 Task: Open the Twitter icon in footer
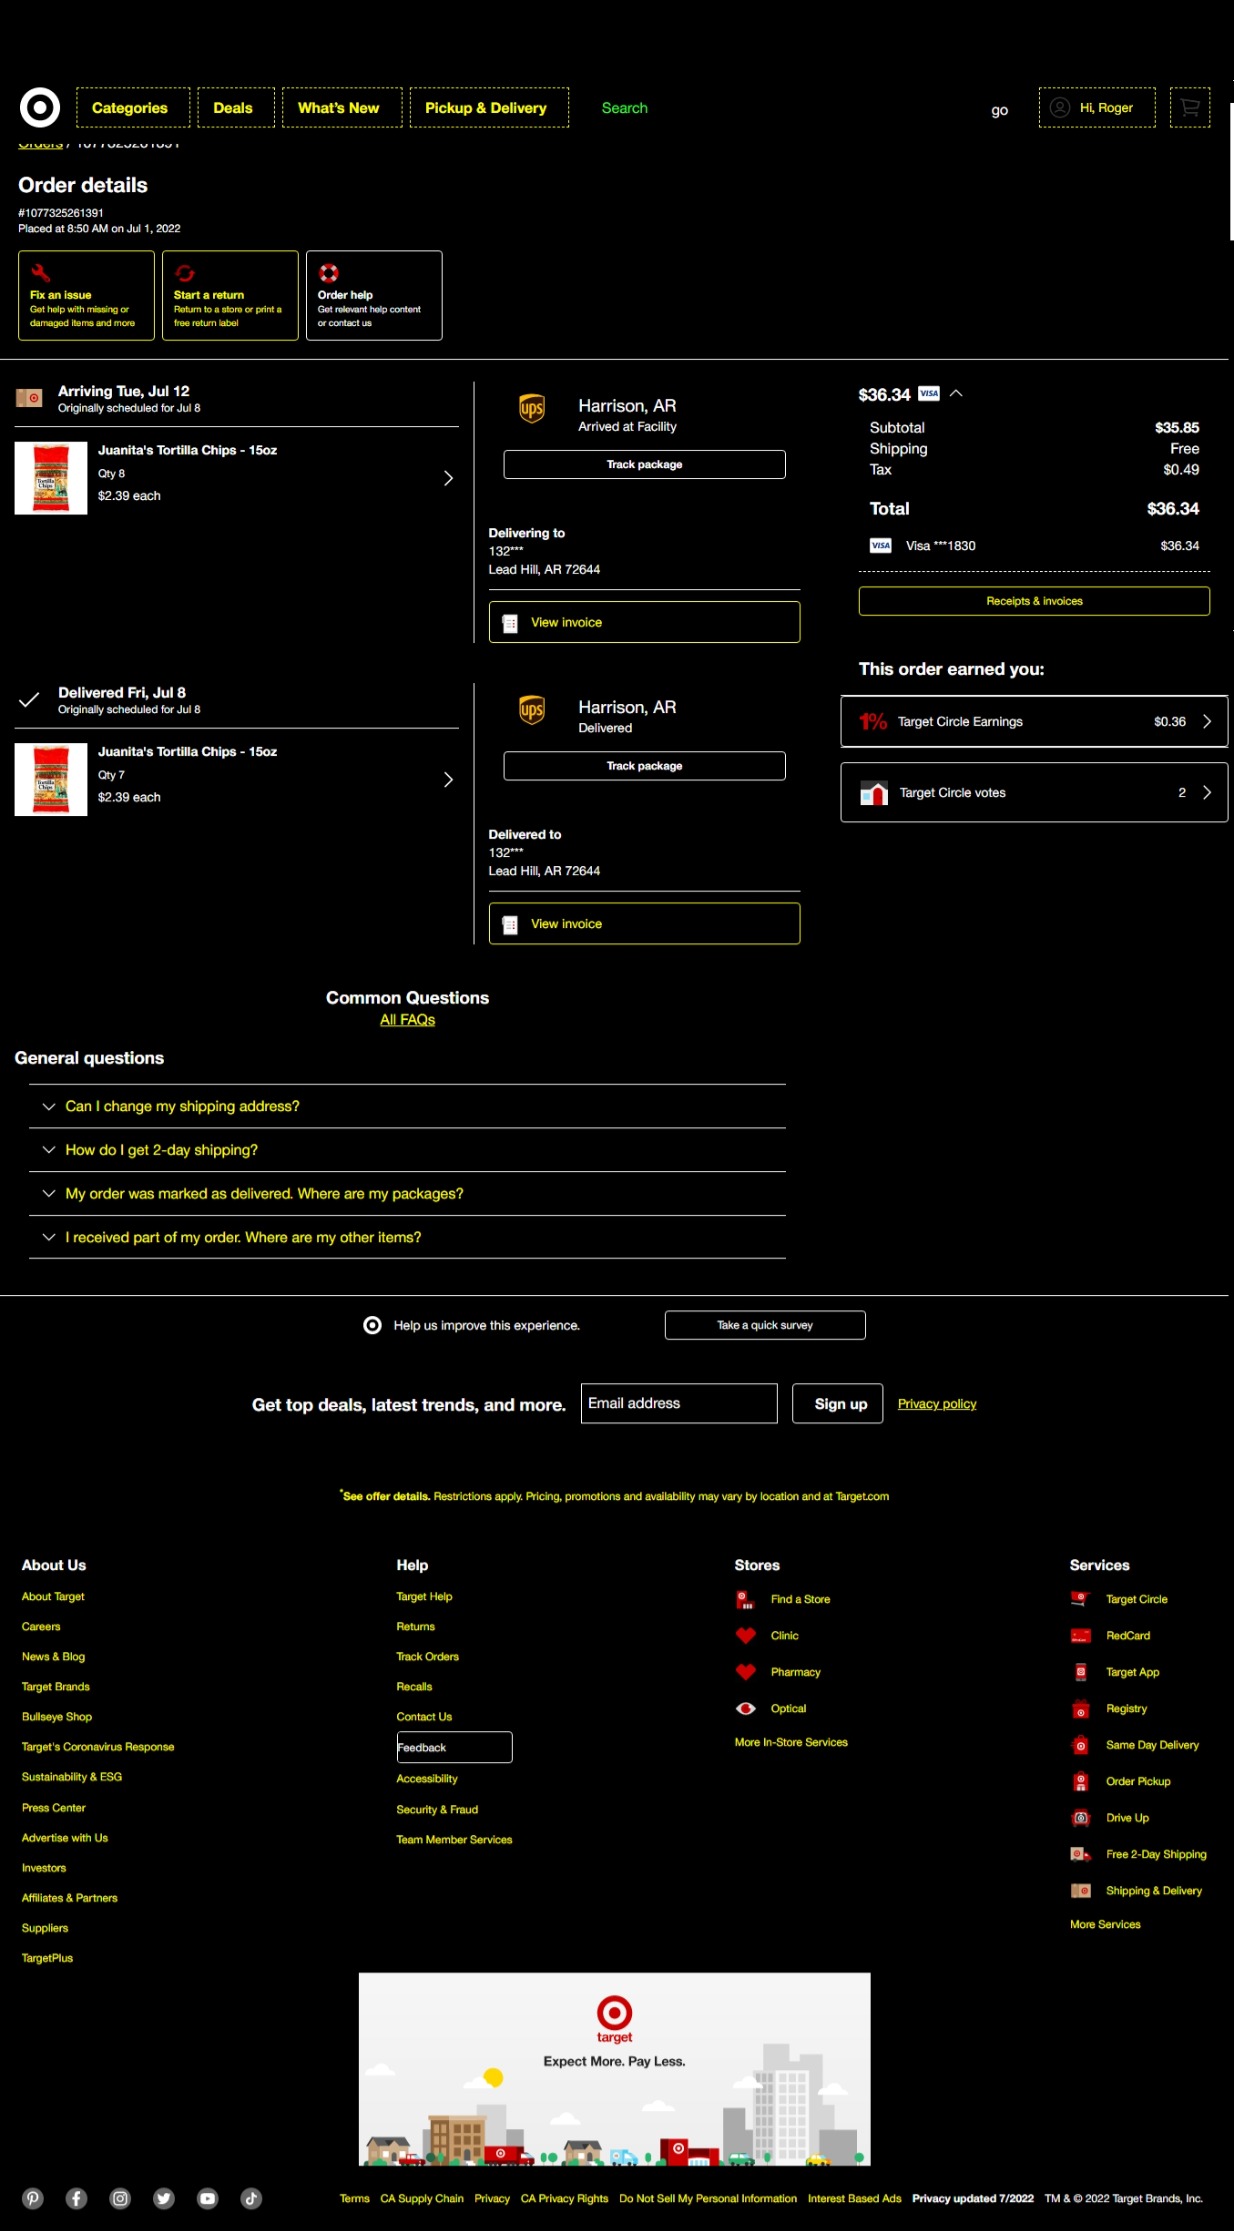(x=164, y=2198)
